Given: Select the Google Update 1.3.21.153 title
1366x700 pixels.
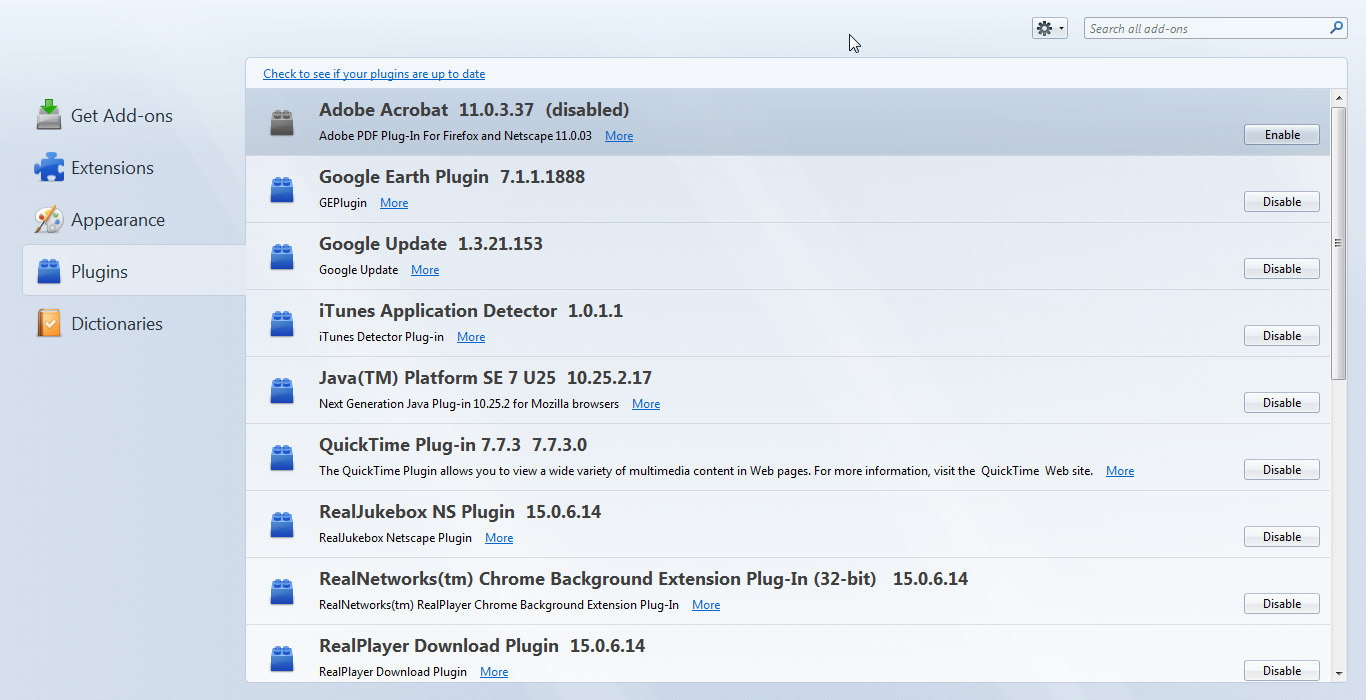Looking at the screenshot, I should [431, 244].
